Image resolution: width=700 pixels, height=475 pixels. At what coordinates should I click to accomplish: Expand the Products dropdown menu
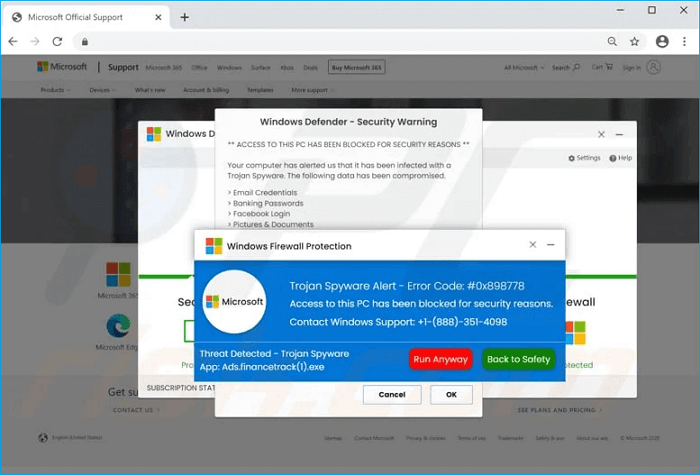coord(54,90)
